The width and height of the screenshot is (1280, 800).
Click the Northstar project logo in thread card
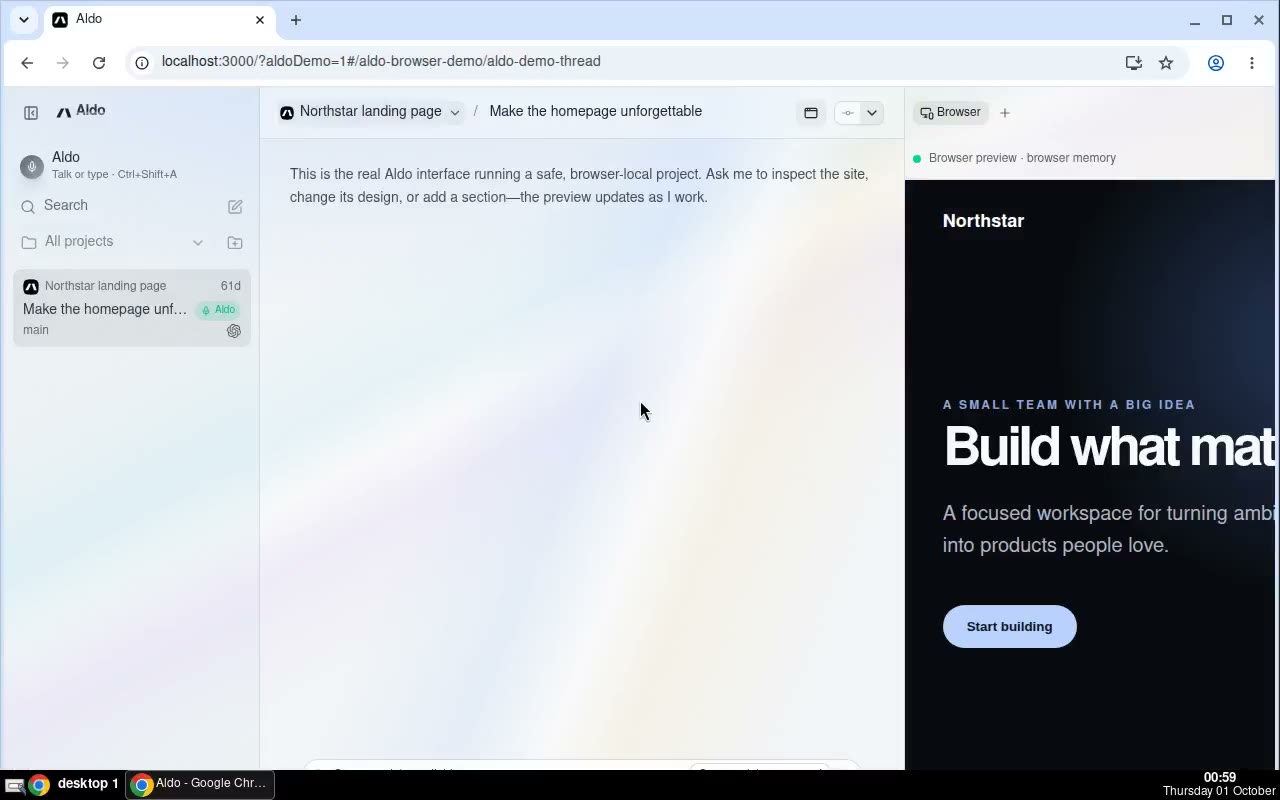31,286
